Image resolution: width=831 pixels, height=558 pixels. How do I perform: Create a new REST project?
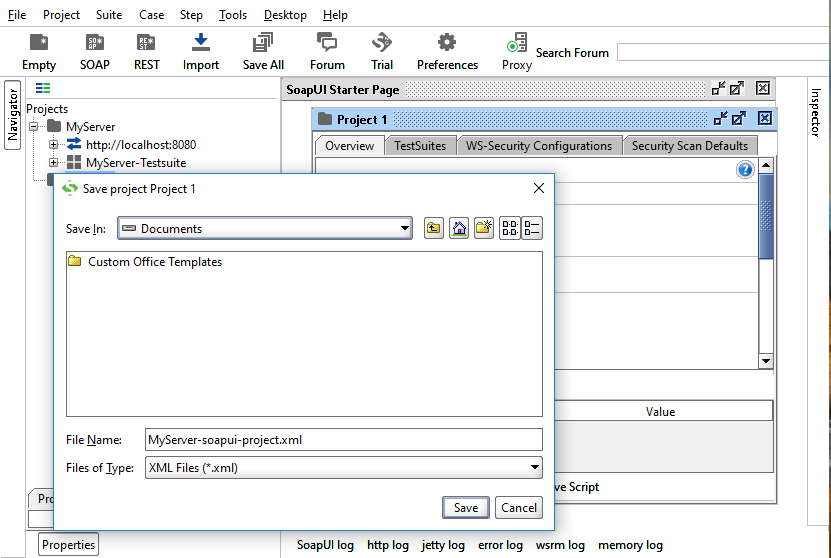146,51
